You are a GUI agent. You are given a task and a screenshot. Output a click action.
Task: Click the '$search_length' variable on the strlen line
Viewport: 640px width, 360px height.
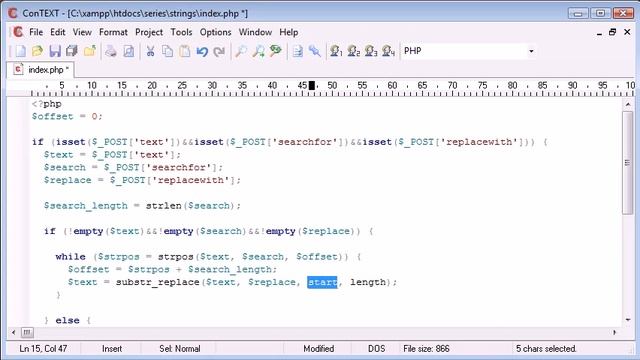click(x=86, y=206)
